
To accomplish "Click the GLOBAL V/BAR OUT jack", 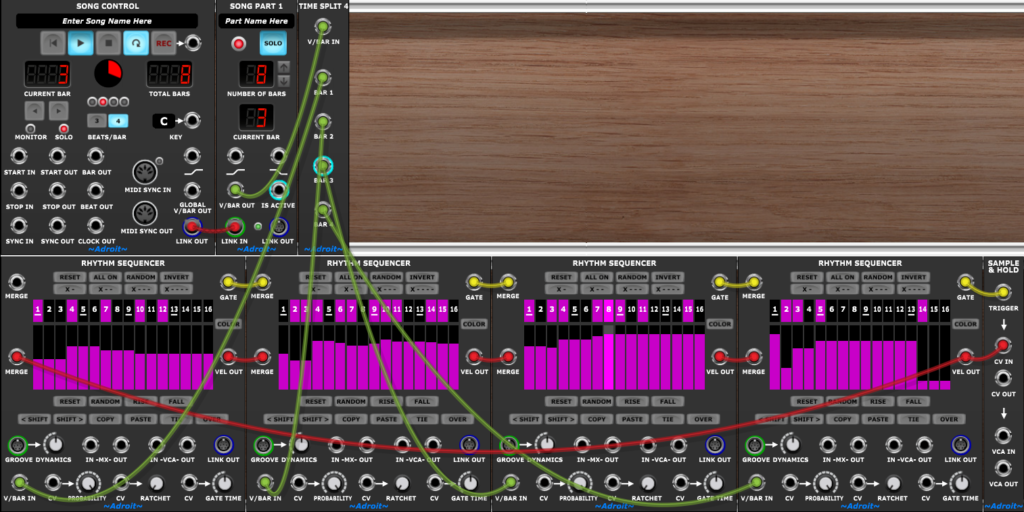I will [x=191, y=190].
